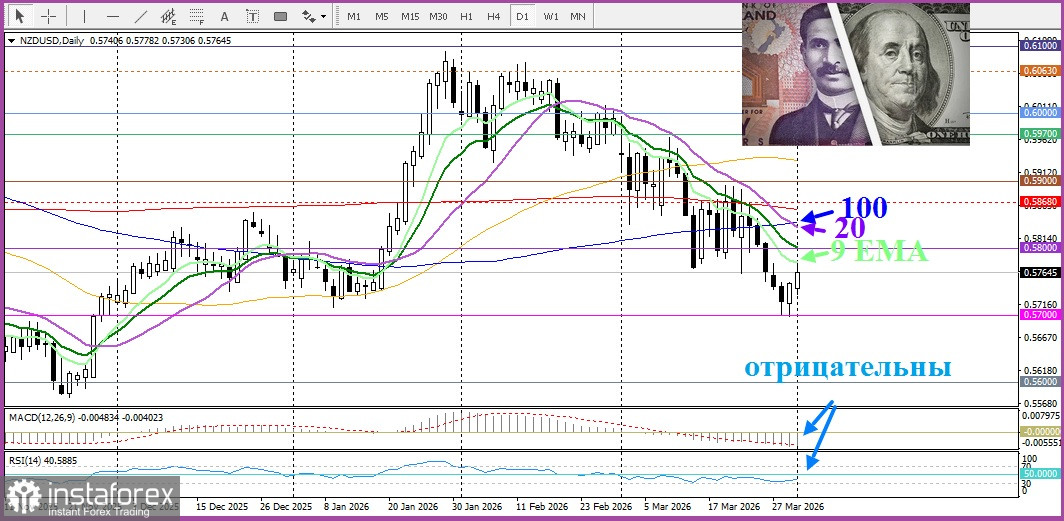Activate the crosshair tool
Viewport: 1064px width, 521px height.
tap(49, 16)
